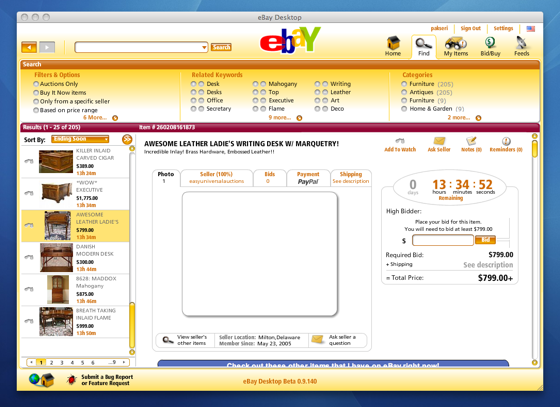The height and width of the screenshot is (407, 560).
Task: Switch to the Payment PayPal tab
Action: point(308,177)
